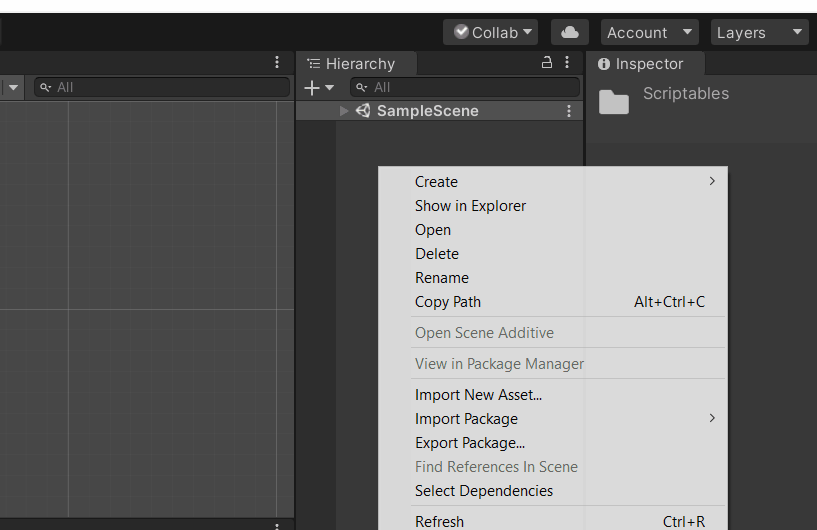Open the Create submenu
This screenshot has height=530, width=817.
click(553, 181)
